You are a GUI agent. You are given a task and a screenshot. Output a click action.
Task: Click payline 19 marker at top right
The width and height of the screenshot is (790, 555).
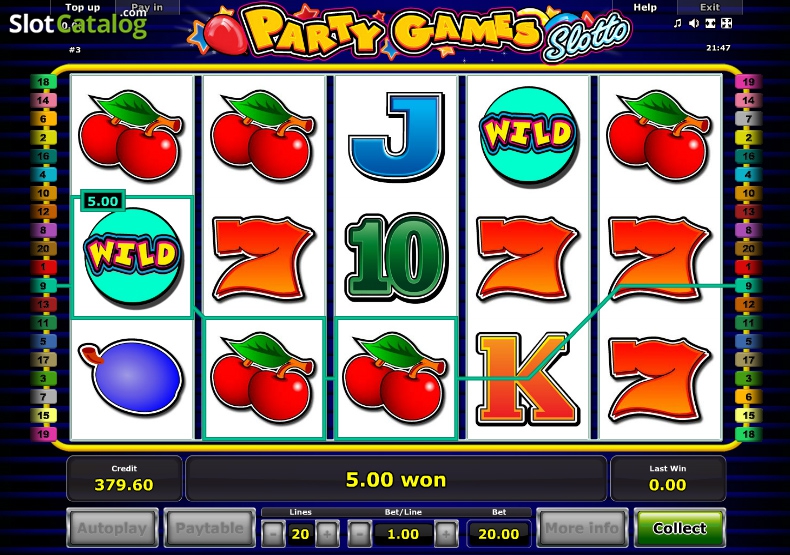(748, 82)
